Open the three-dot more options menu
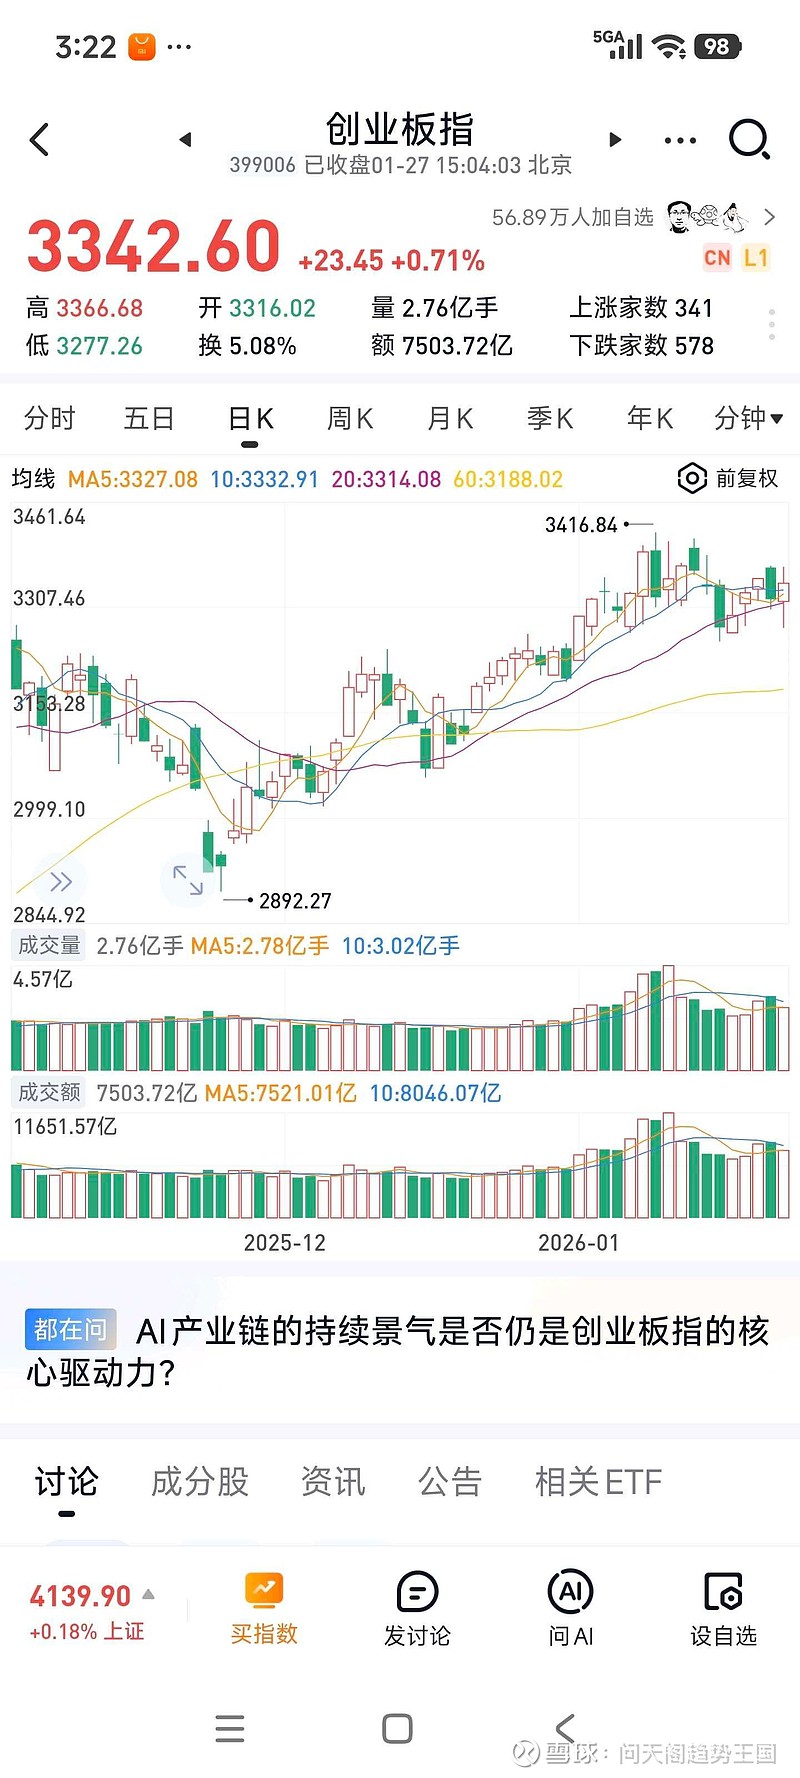800x1778 pixels. (x=680, y=140)
